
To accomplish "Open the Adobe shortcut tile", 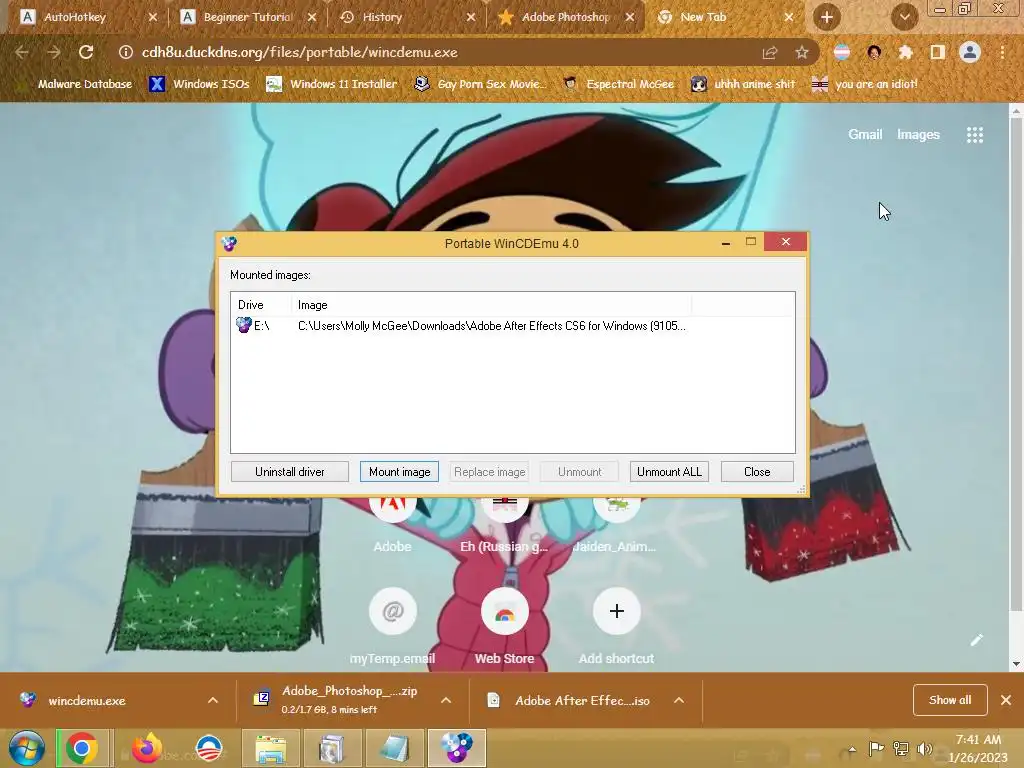I will tap(392, 526).
